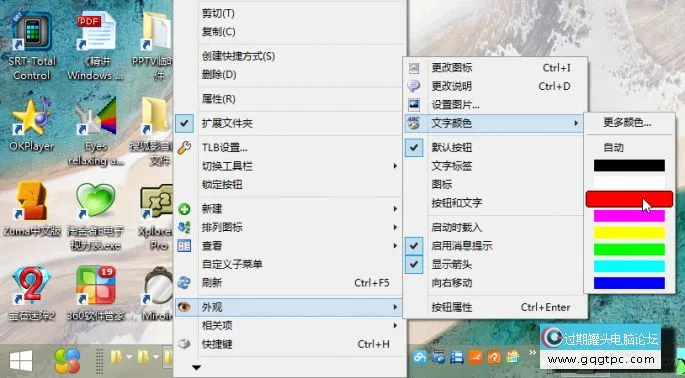Click the green plus icon beside 新建
This screenshot has height=378, width=685.
coord(184,209)
